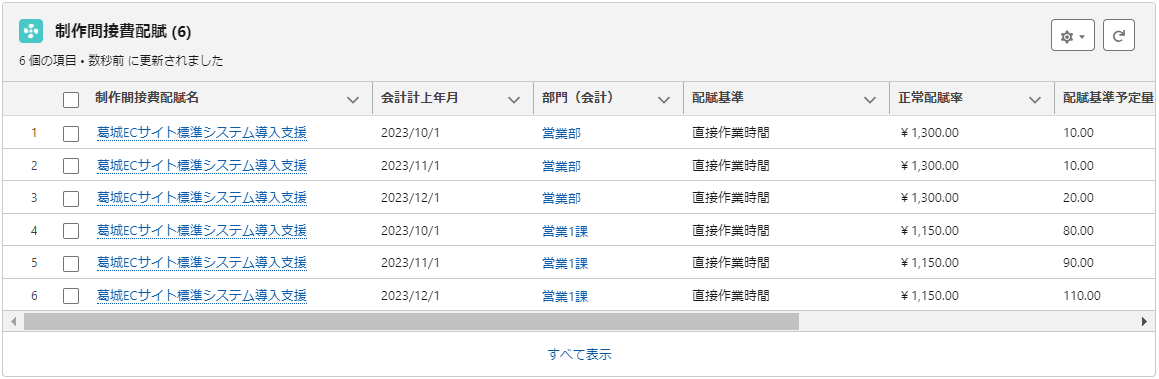Open the 正常配賦率 column dropdown chevron
Screen dimensions: 1159x379
1035,100
